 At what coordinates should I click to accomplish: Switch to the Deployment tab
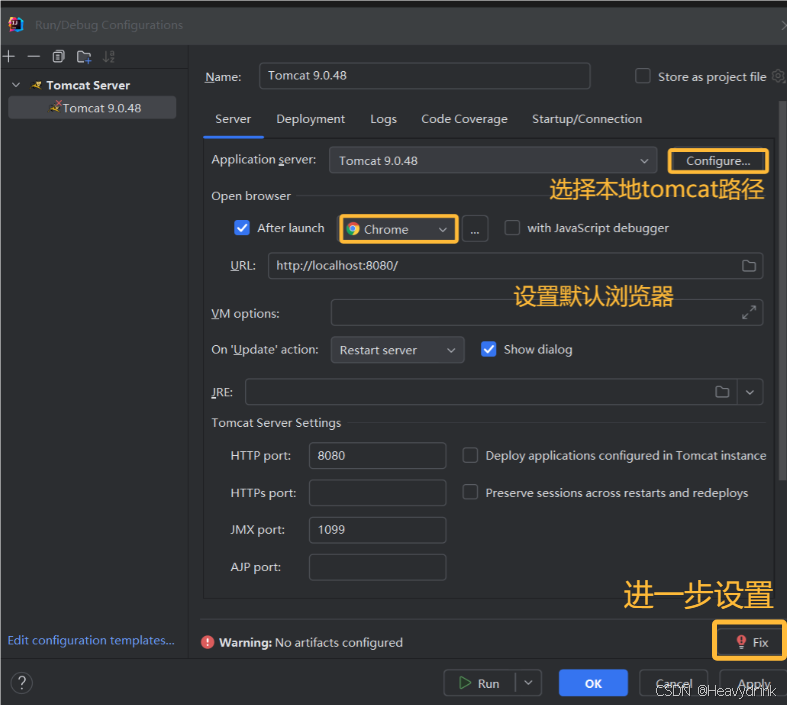(310, 119)
